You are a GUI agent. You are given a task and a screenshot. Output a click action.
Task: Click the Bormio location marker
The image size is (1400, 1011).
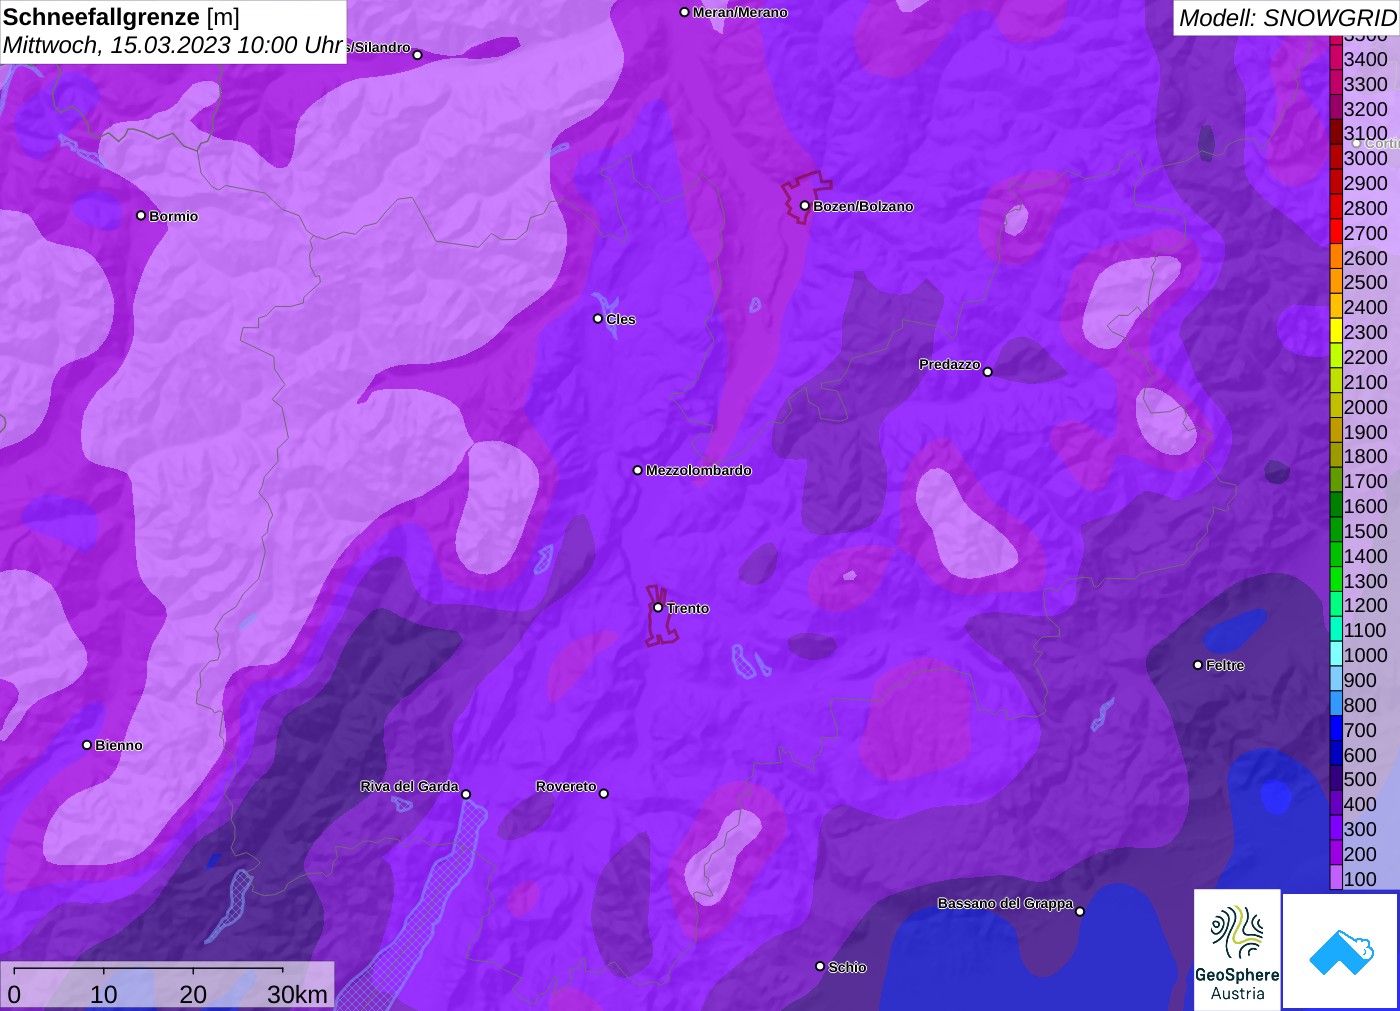click(x=141, y=215)
